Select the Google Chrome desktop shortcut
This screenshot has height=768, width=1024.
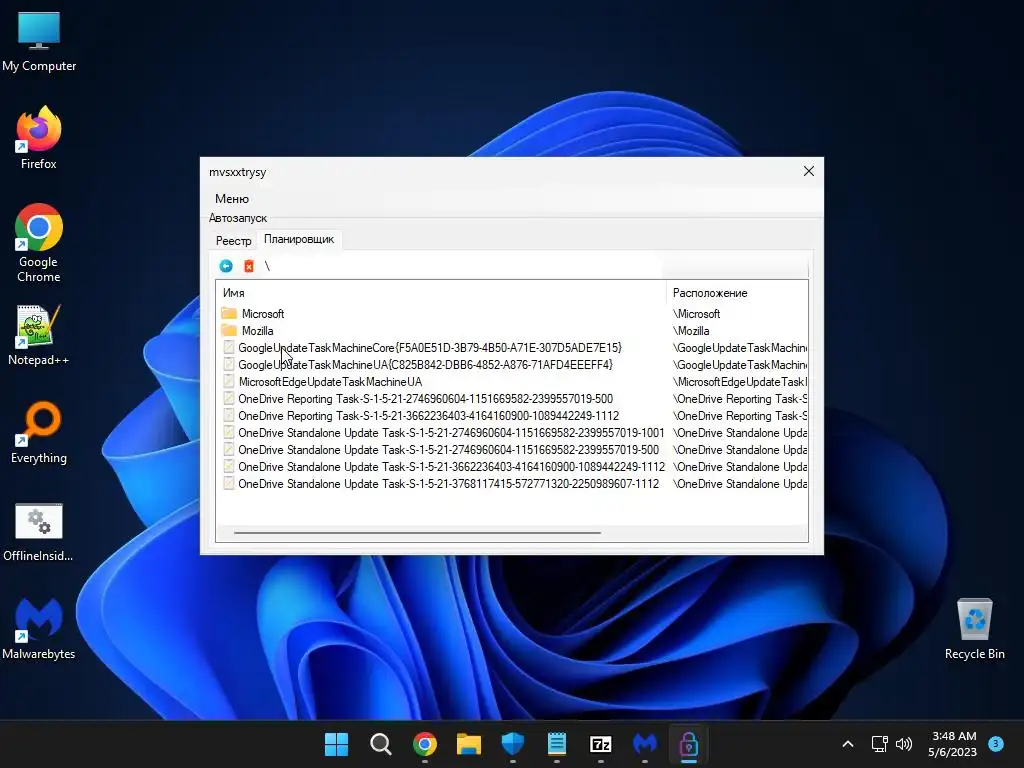pos(39,243)
